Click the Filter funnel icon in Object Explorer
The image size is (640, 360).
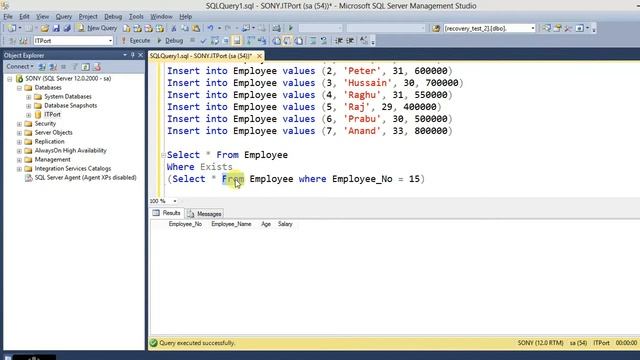coord(75,67)
